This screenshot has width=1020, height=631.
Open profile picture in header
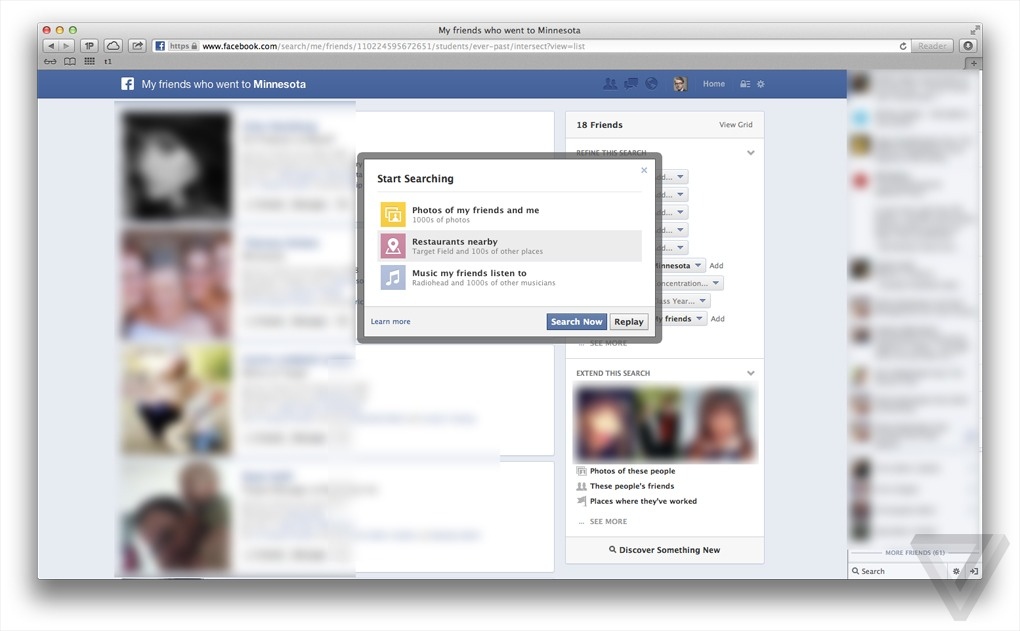pyautogui.click(x=680, y=84)
